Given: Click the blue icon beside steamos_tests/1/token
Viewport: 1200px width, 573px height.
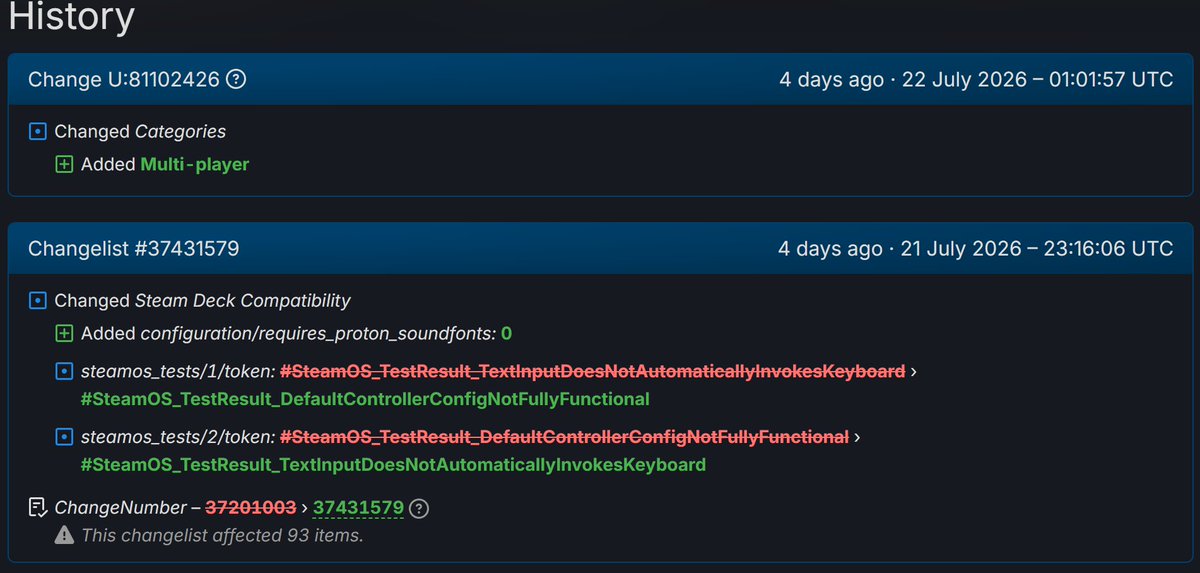Looking at the screenshot, I should point(64,371).
